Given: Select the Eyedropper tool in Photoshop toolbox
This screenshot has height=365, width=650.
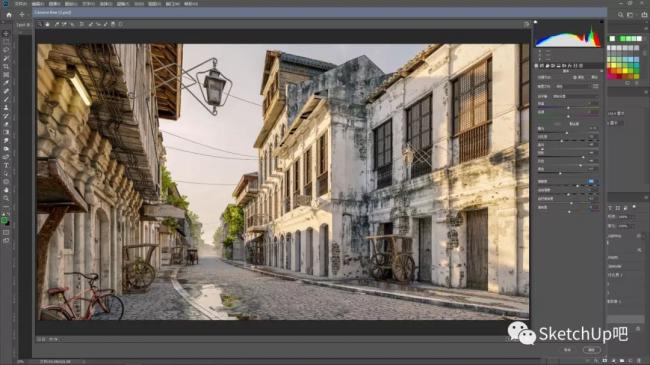Looking at the screenshot, I should point(6,83).
